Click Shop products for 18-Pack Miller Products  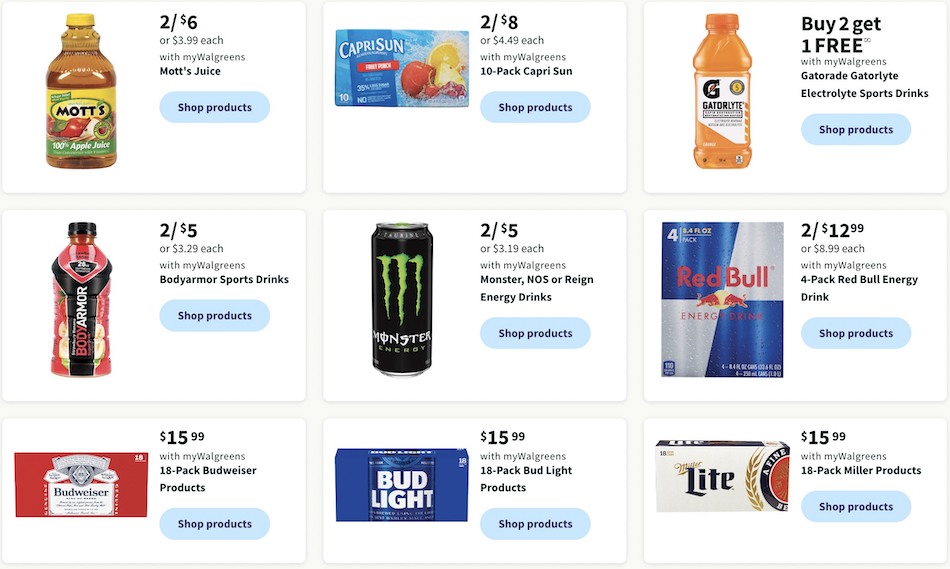(855, 507)
